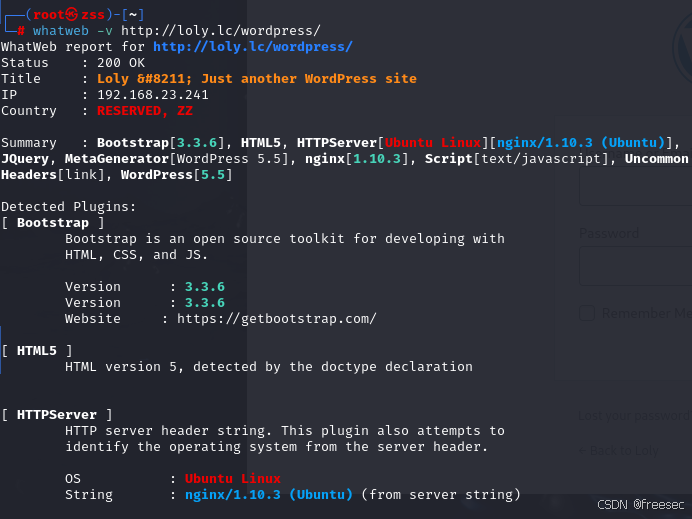Select blue nginx/1.10.3 (Ubuntu) in Summary

pos(581,143)
